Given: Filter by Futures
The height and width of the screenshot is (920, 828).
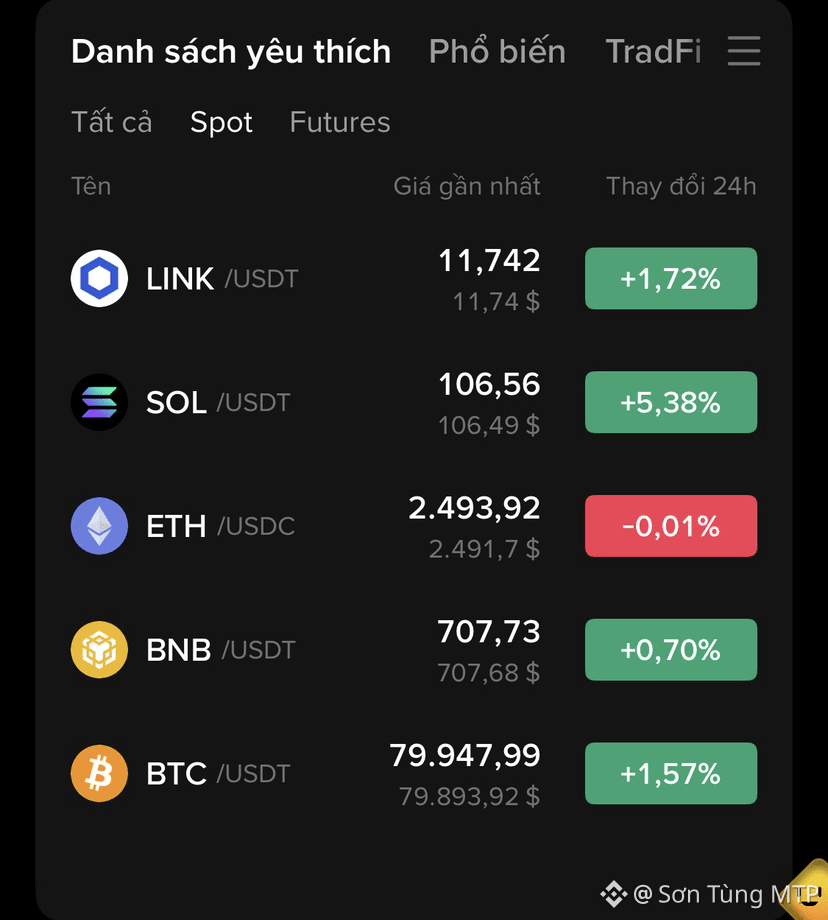Looking at the screenshot, I should pyautogui.click(x=340, y=122).
